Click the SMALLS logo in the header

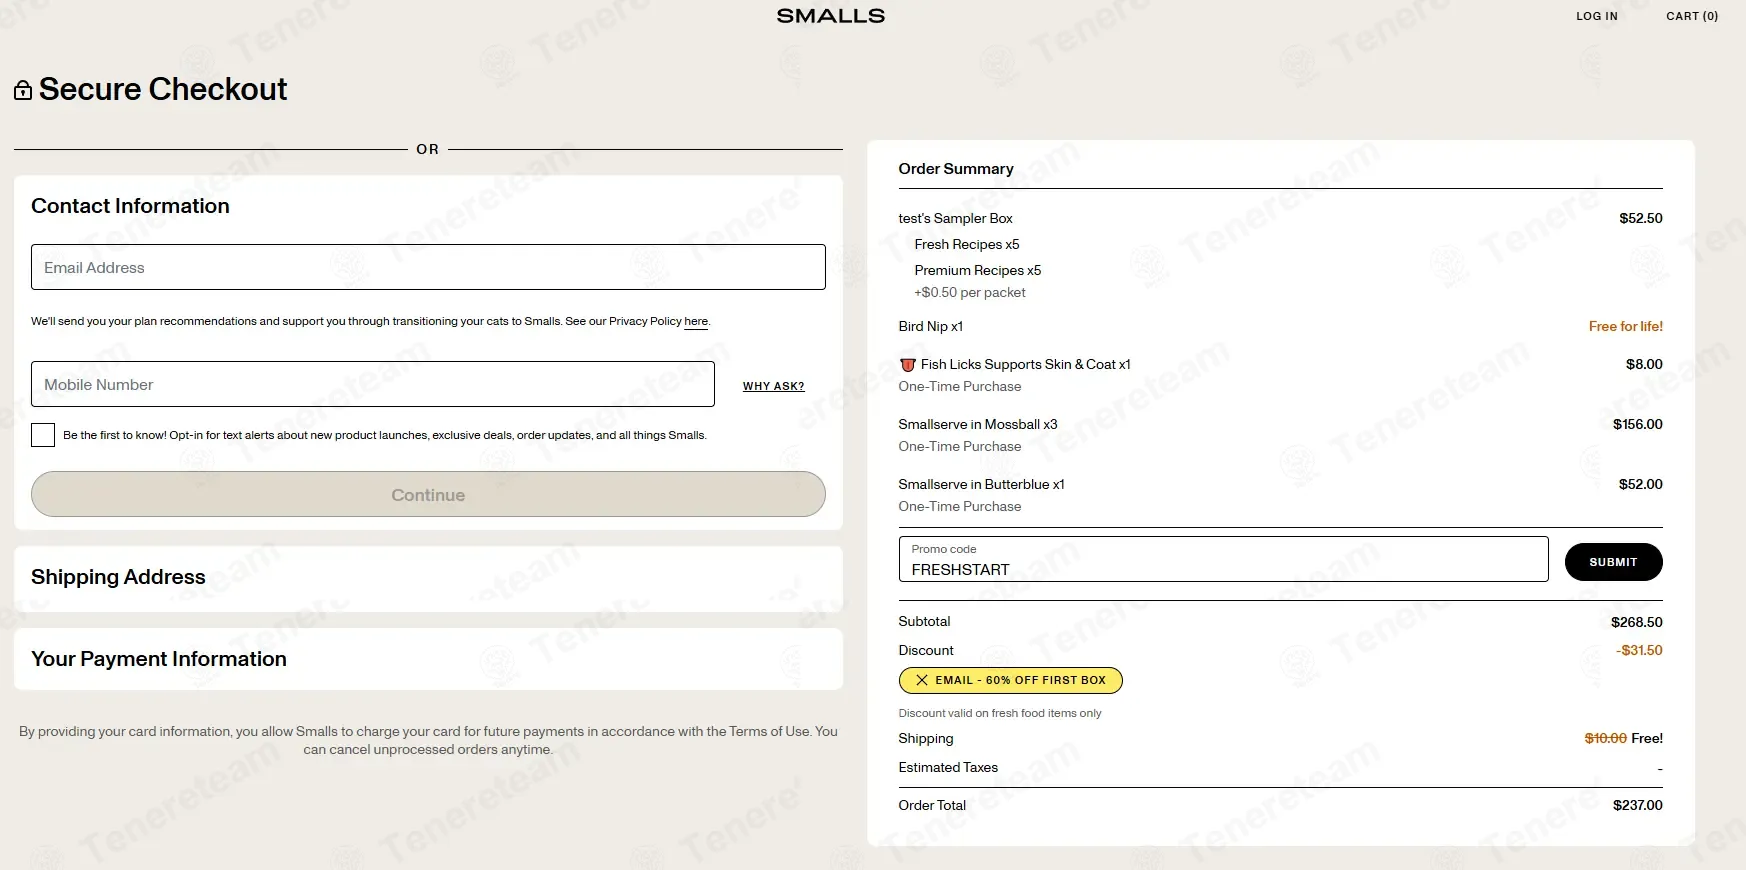(x=830, y=16)
